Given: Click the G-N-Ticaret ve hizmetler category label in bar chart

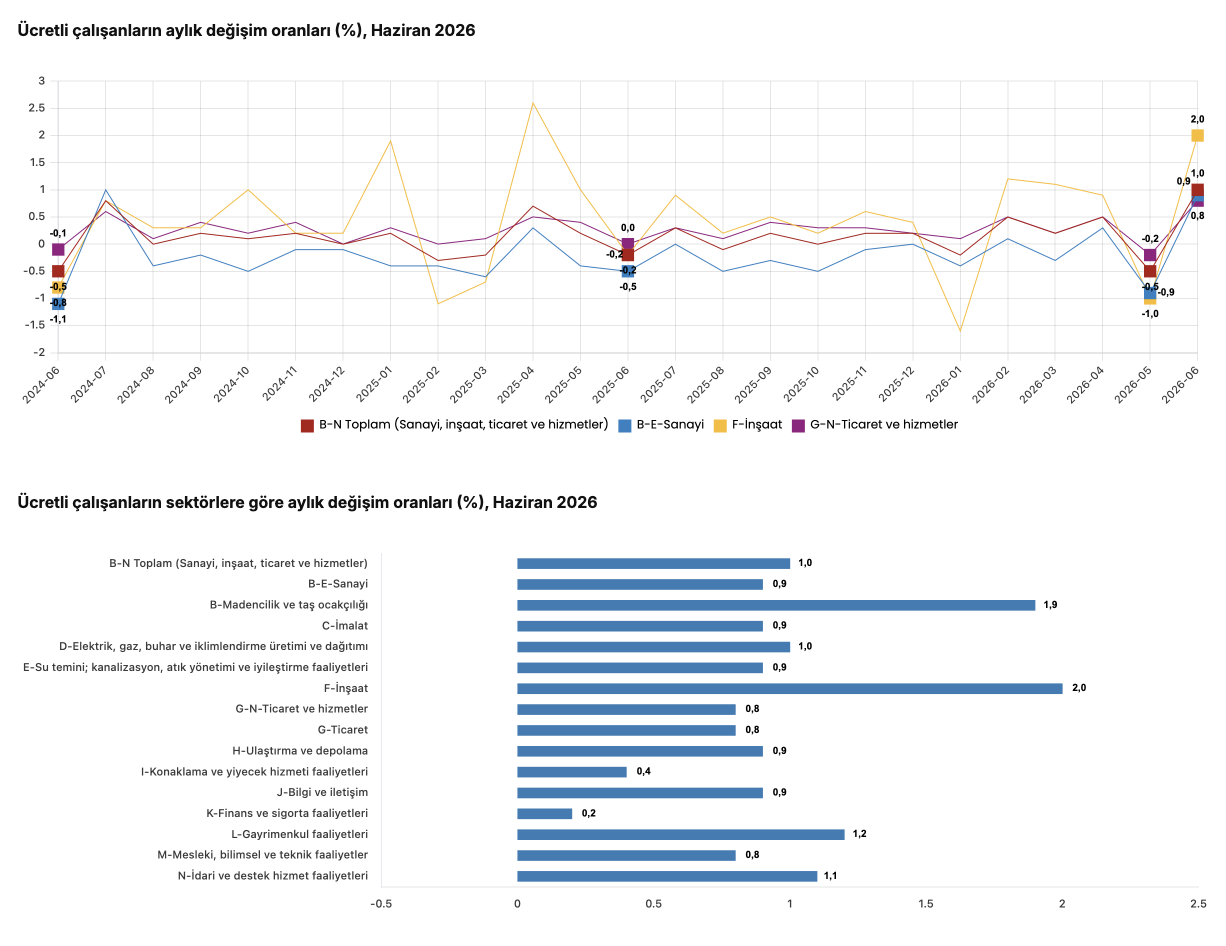Looking at the screenshot, I should pyautogui.click(x=302, y=709).
